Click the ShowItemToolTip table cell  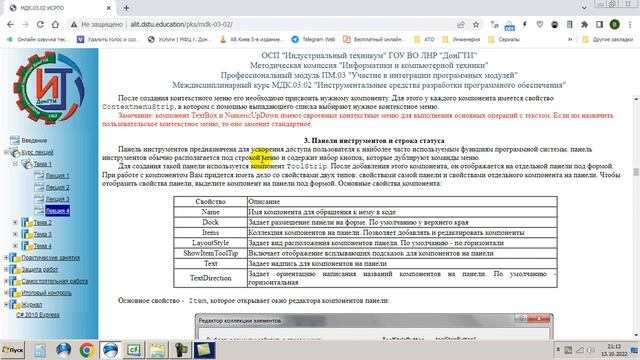210,253
